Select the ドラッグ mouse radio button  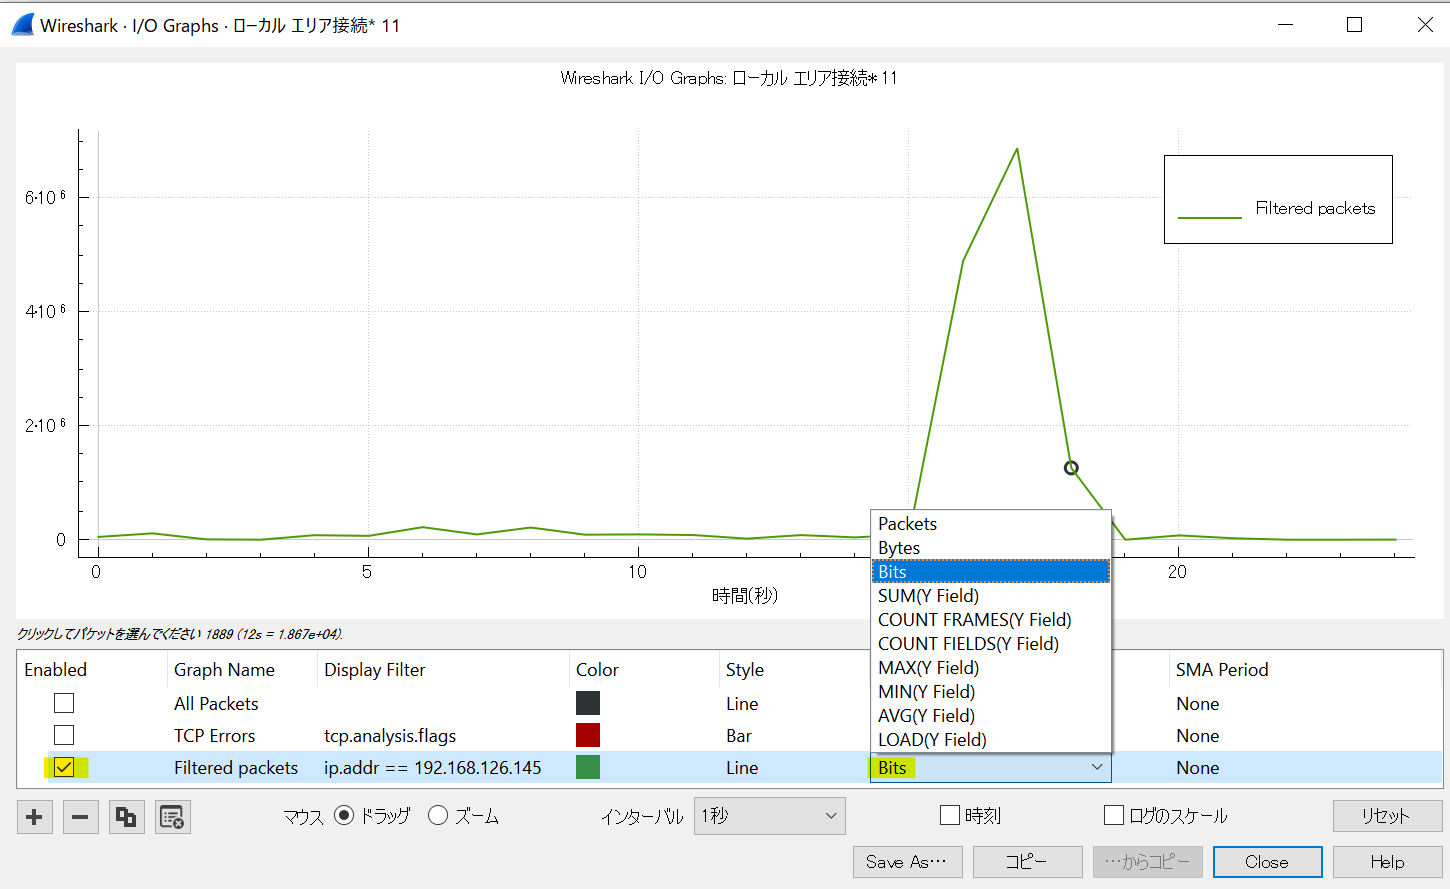(344, 816)
